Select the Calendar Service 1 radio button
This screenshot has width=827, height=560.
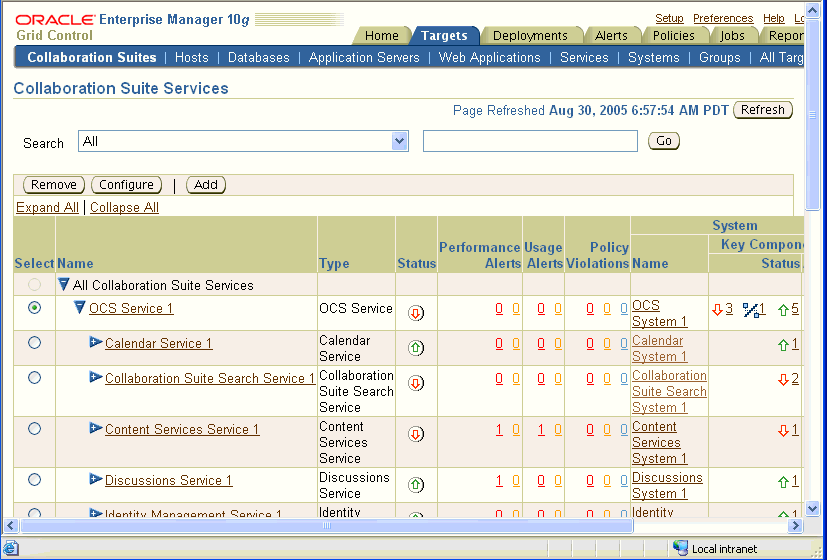35,343
